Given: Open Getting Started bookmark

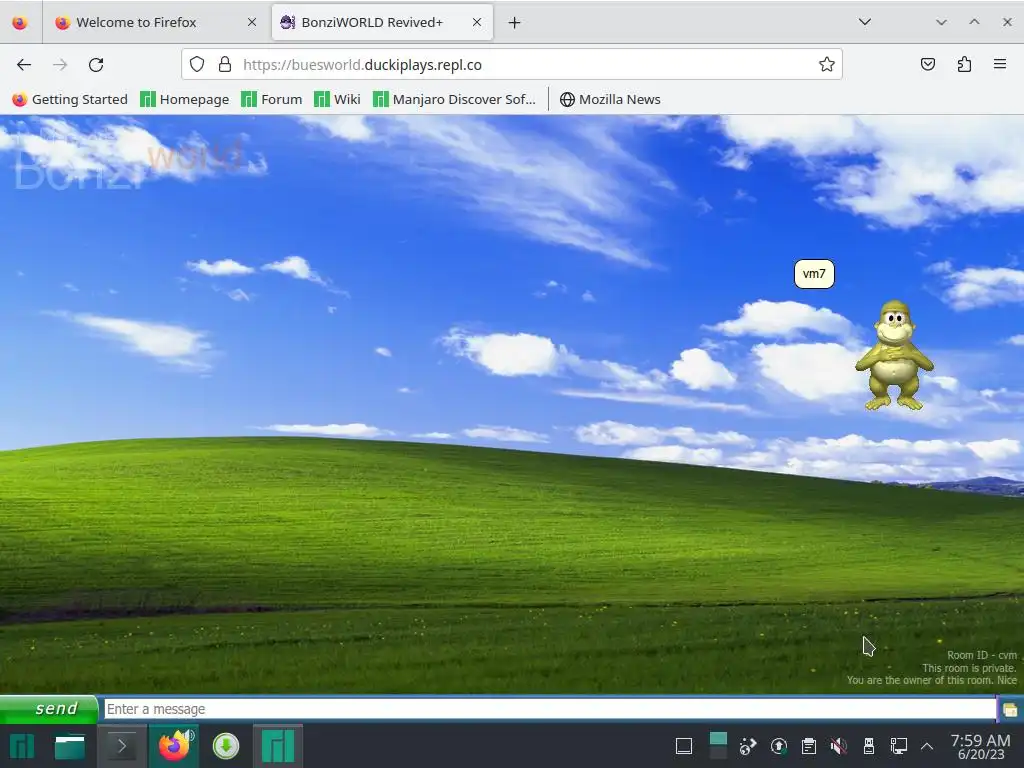Looking at the screenshot, I should 70,99.
